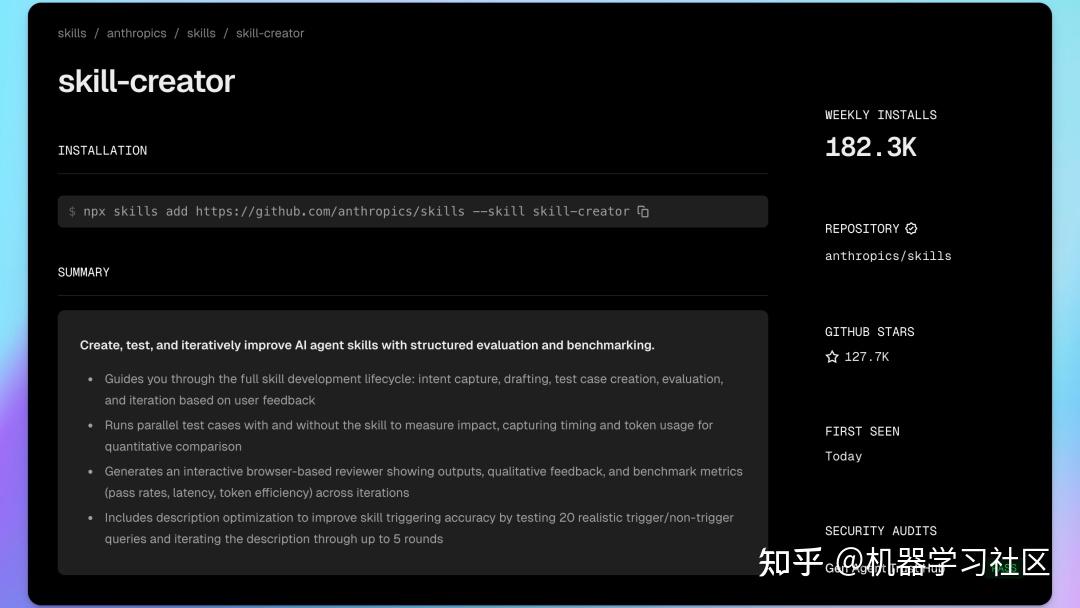Click the 'skill-creator' breadcrumb item
The width and height of the screenshot is (1080, 608).
click(x=270, y=33)
